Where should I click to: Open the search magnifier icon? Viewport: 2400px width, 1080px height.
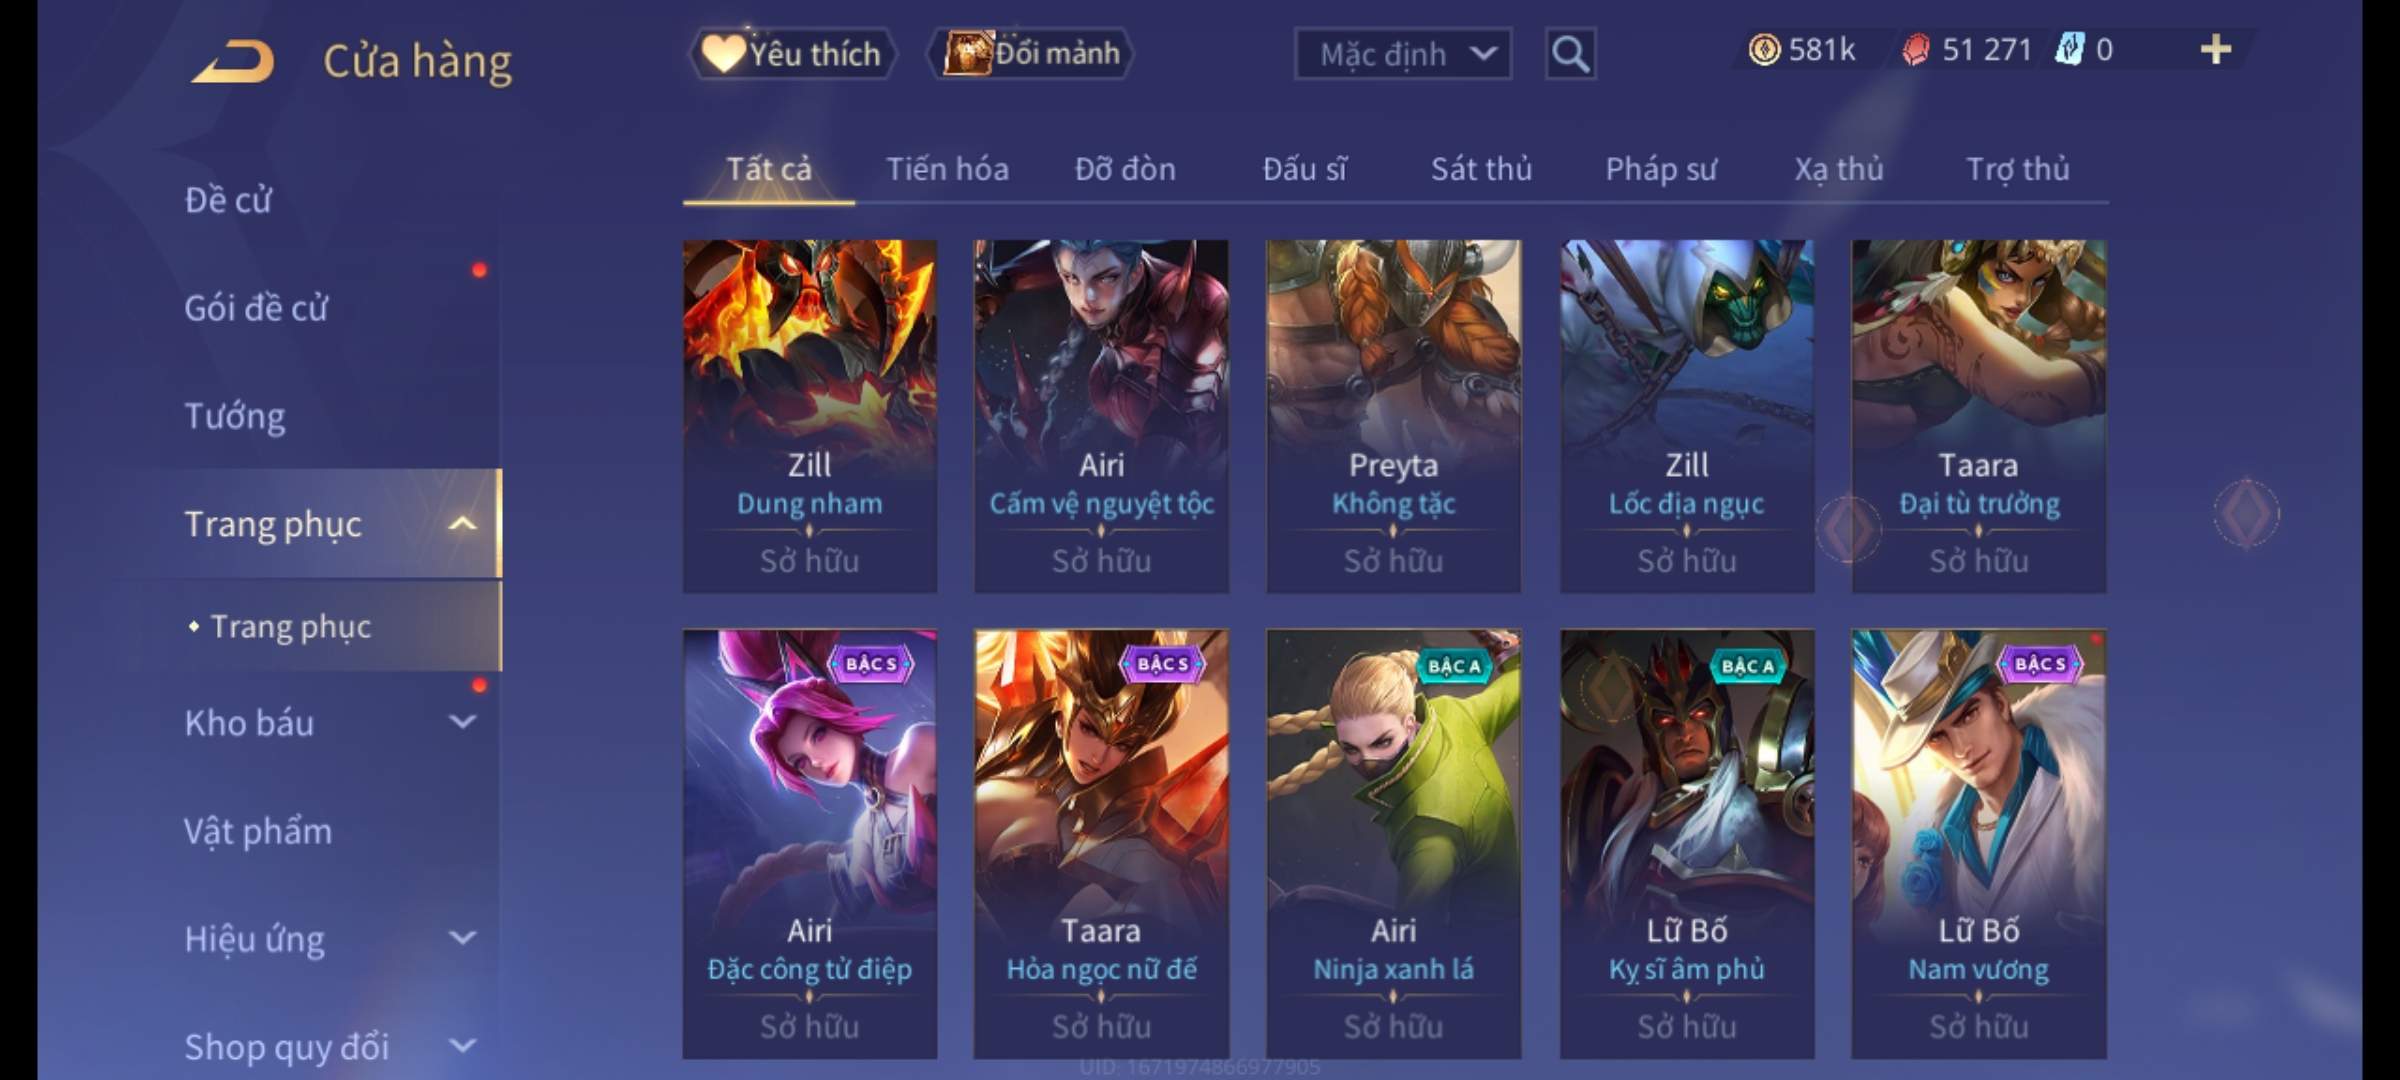1570,54
